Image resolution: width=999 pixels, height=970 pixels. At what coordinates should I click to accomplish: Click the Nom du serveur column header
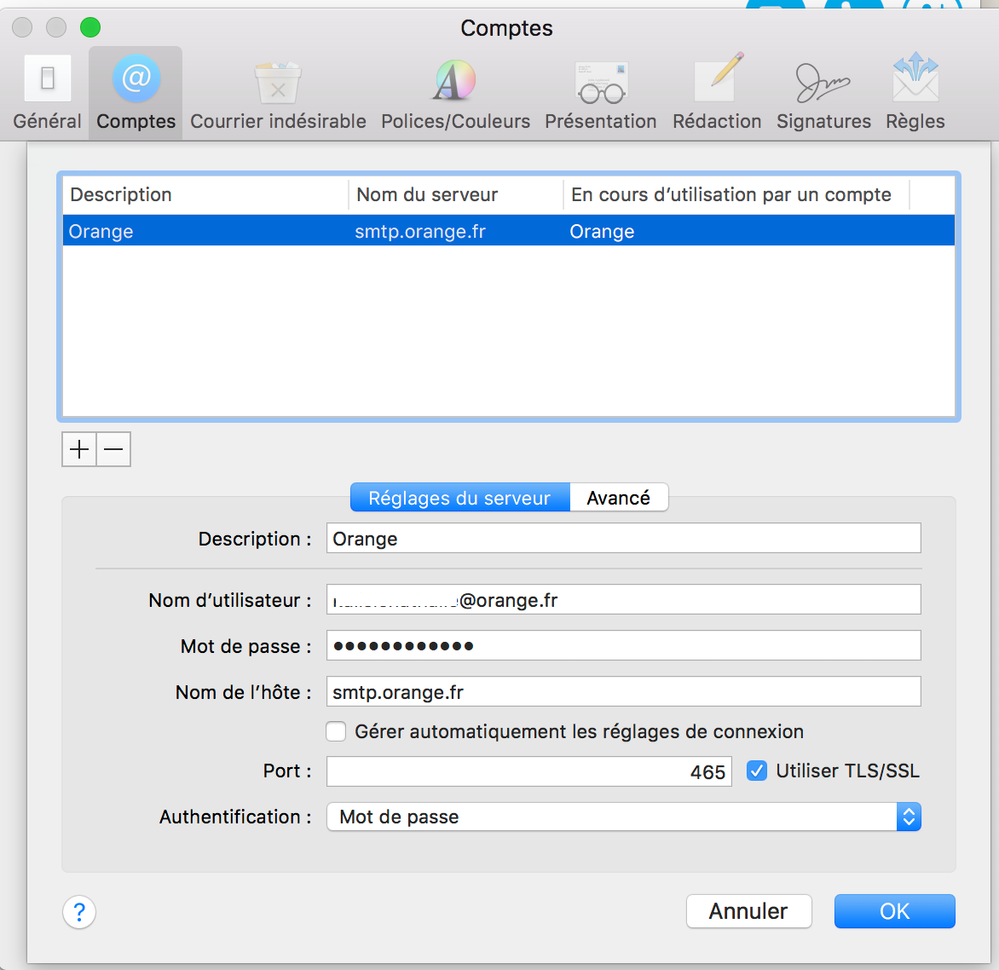(456, 194)
